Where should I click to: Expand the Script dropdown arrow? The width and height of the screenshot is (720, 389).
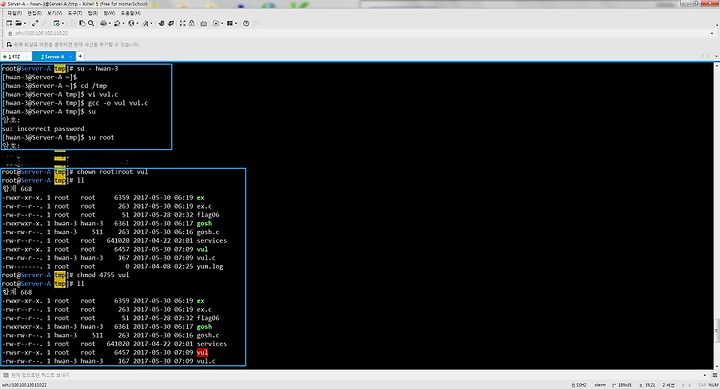pyautogui.click(x=222, y=23)
